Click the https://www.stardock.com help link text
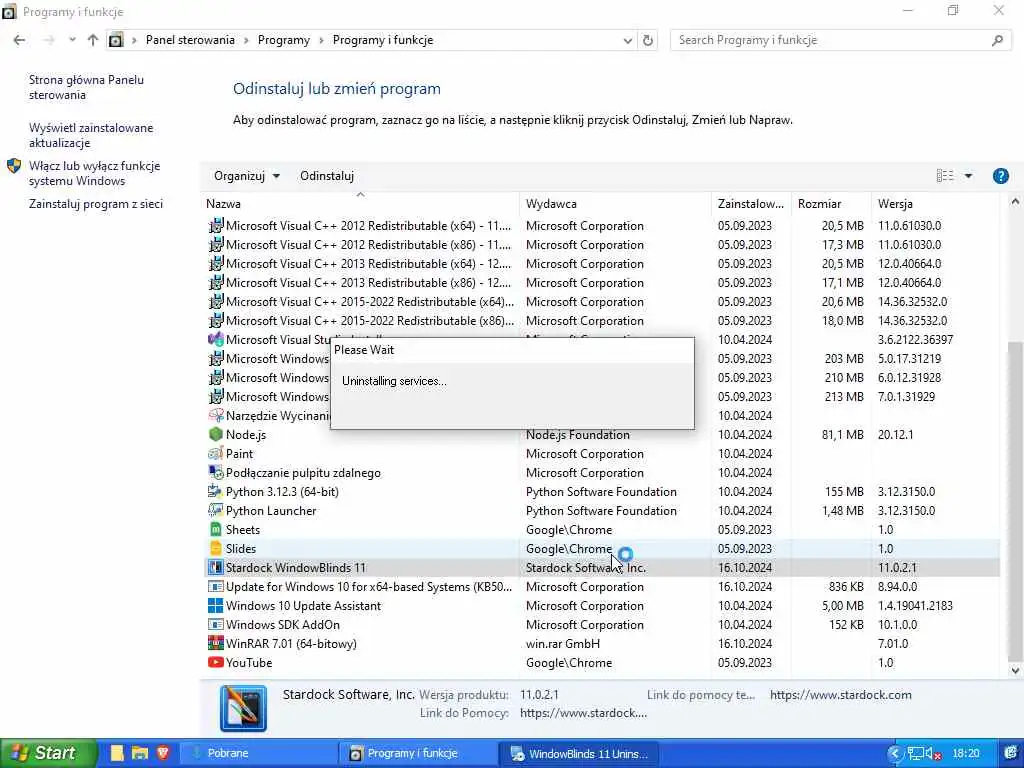 click(840, 695)
